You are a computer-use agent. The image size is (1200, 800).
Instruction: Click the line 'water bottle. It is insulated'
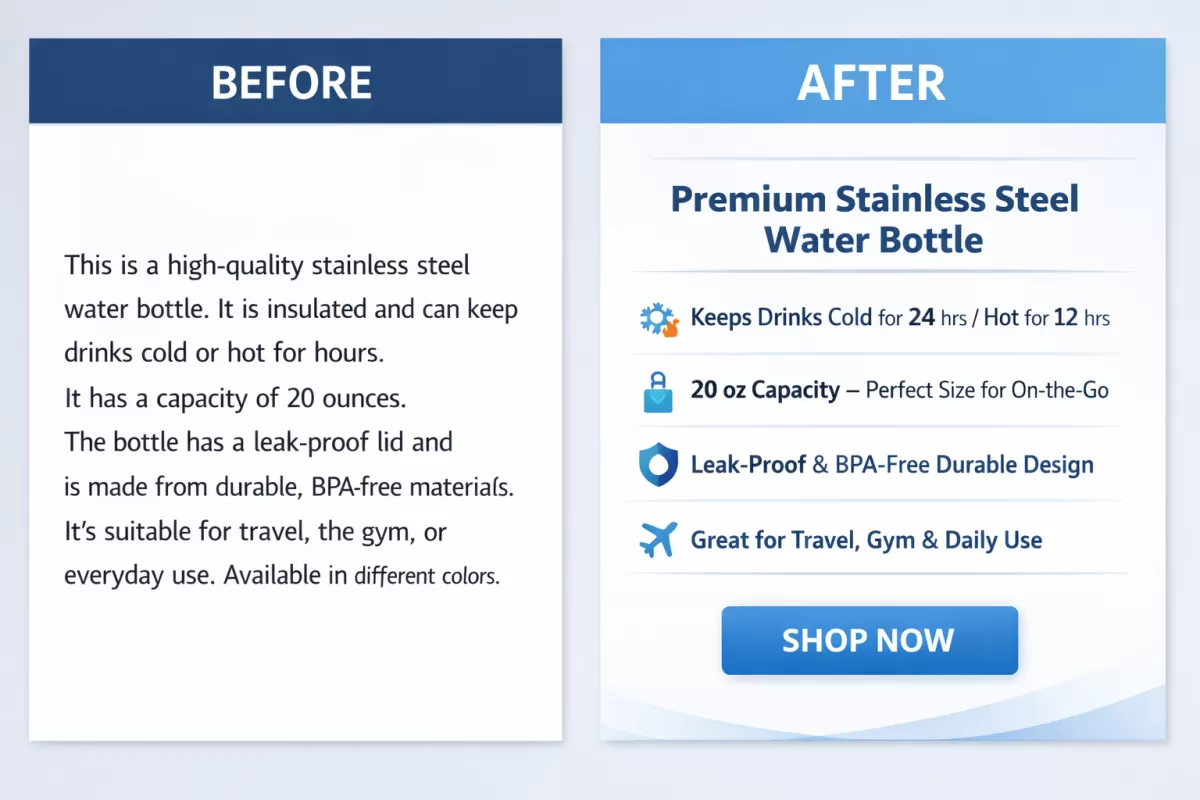click(x=291, y=309)
